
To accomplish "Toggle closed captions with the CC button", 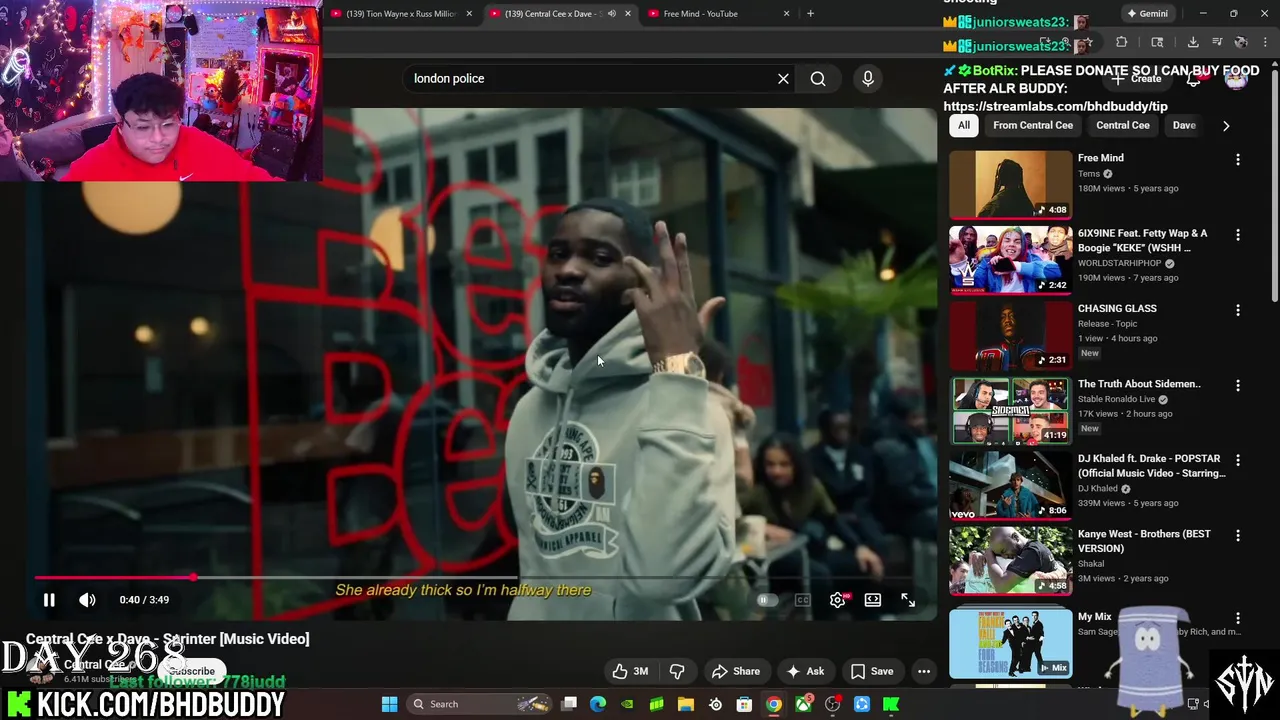I will (x=802, y=600).
